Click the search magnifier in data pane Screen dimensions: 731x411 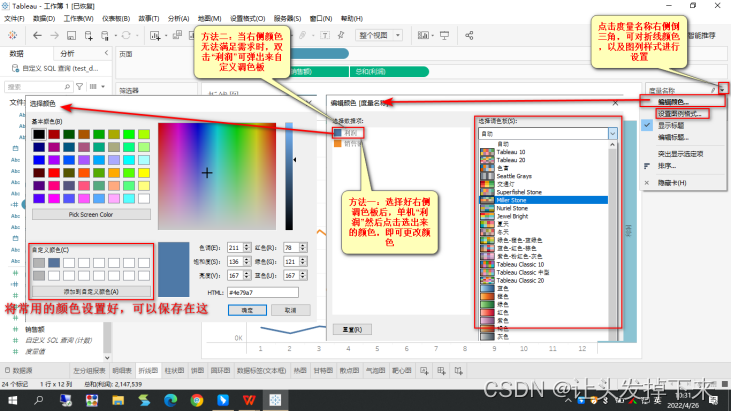67,87
